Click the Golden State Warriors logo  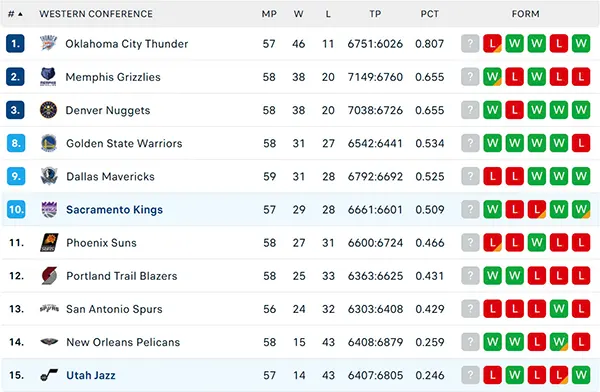coord(49,143)
